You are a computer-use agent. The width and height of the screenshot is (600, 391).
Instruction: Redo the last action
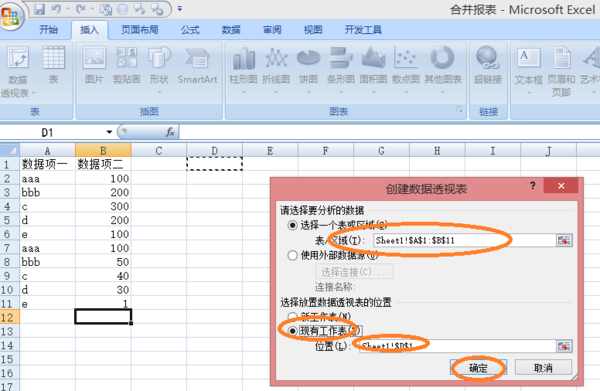81,9
